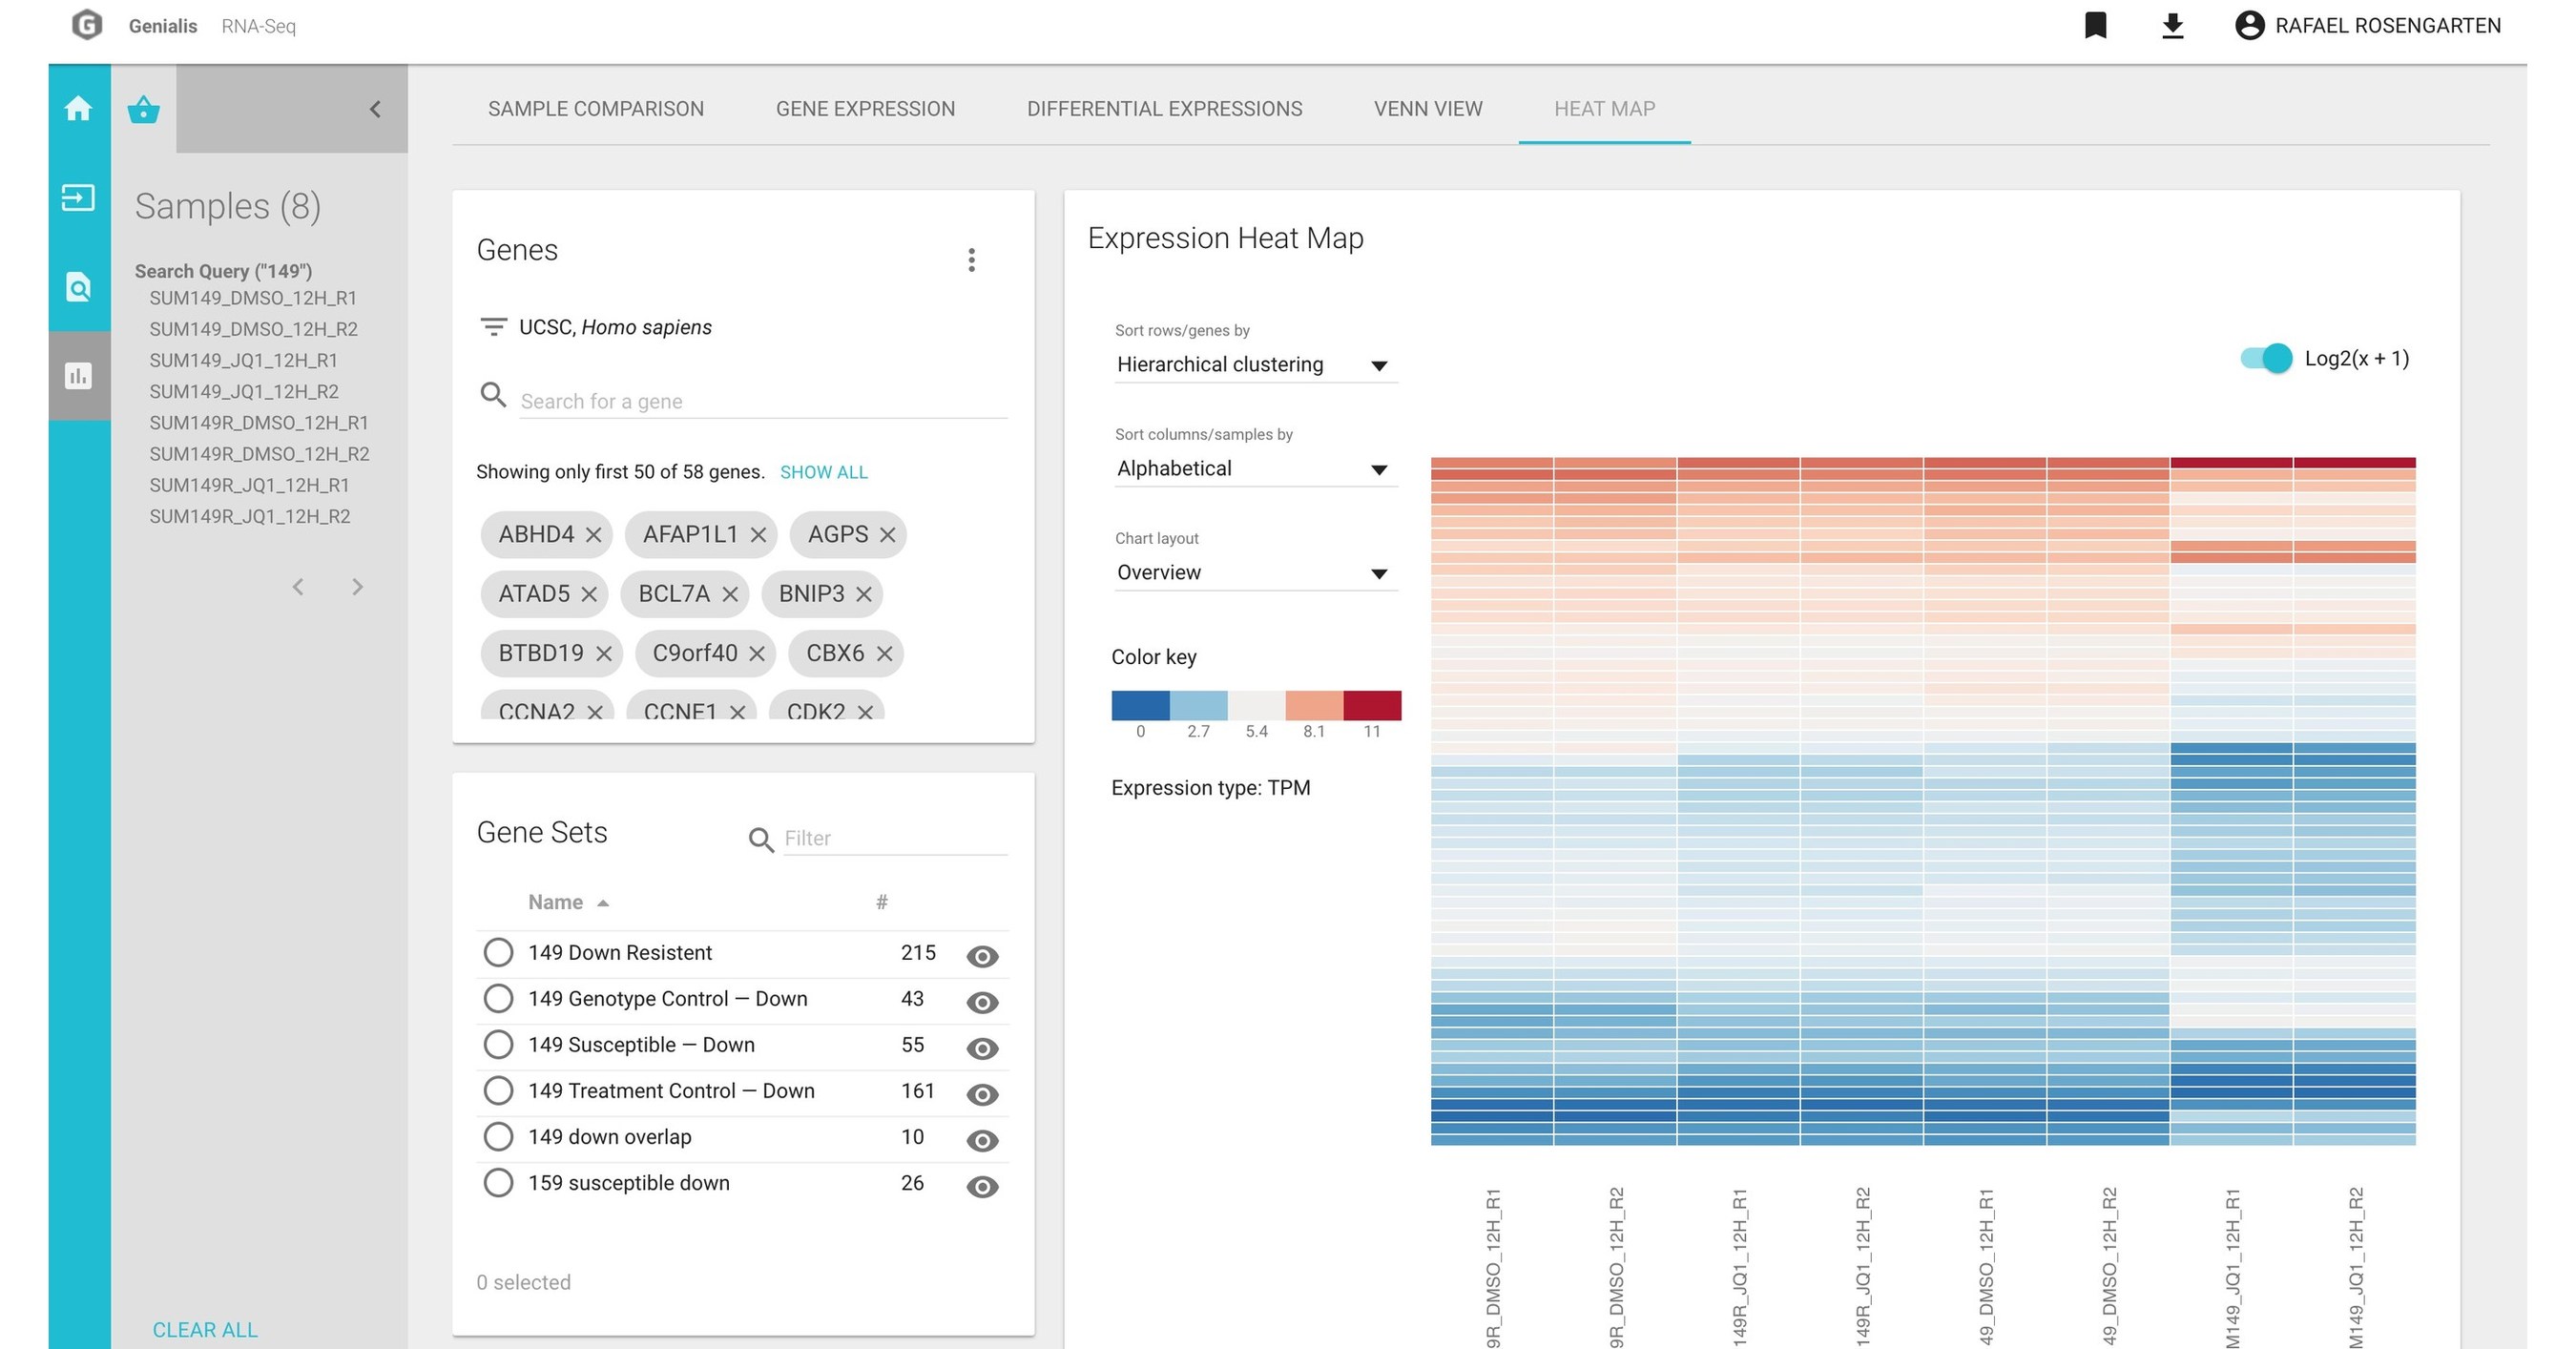This screenshot has width=2576, height=1349.
Task: Click CLEAR ALL below the samples list
Action: [204, 1330]
